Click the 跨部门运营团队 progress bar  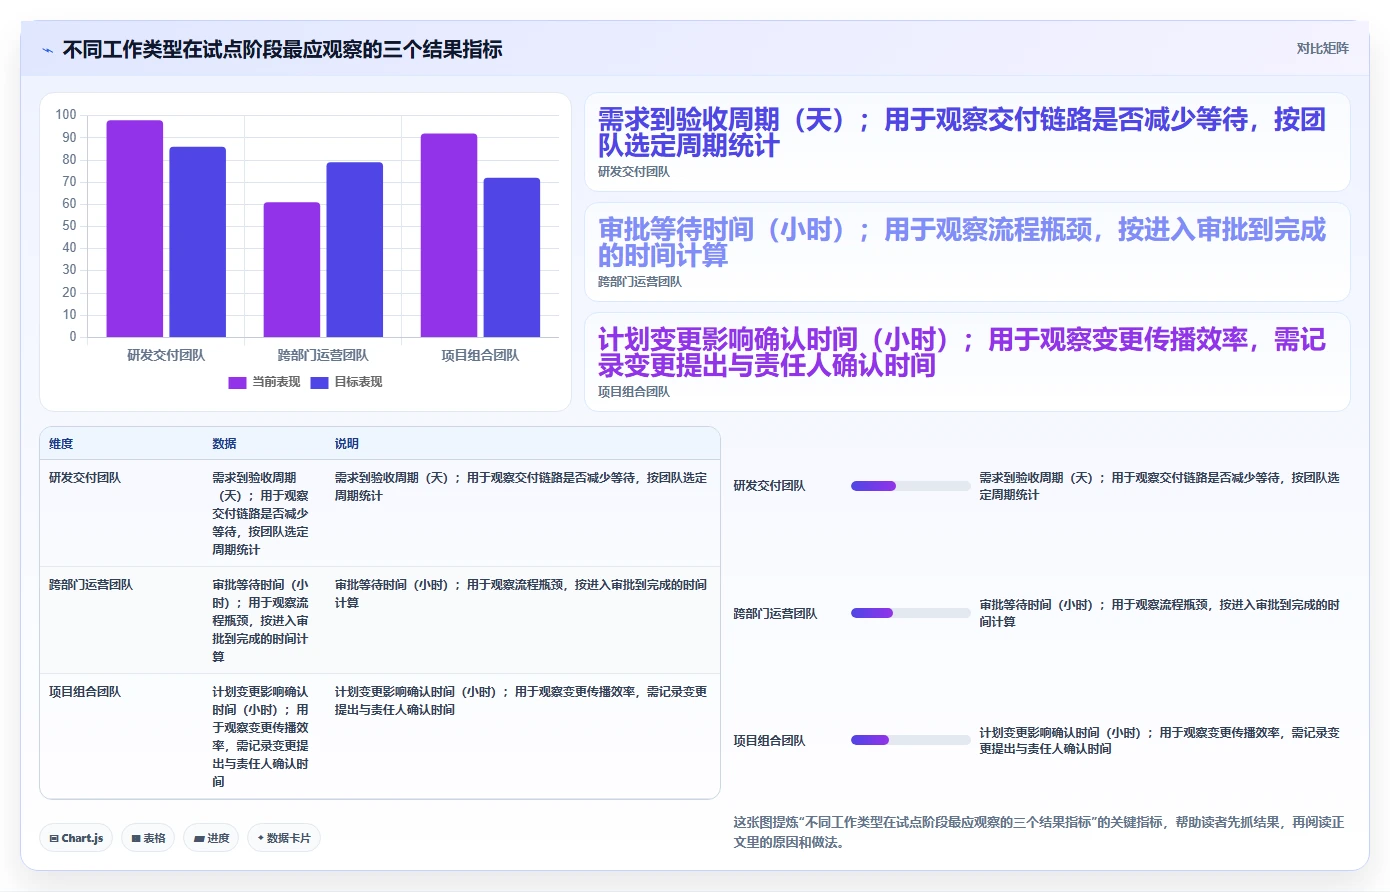(910, 613)
